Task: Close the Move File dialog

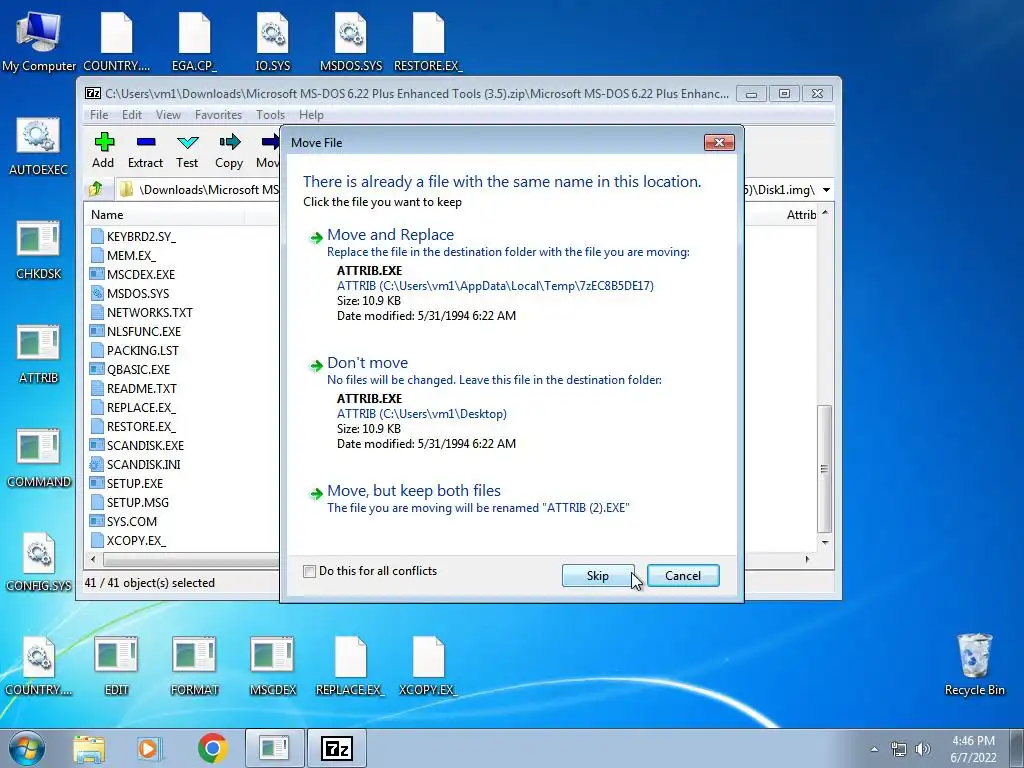Action: tap(719, 142)
